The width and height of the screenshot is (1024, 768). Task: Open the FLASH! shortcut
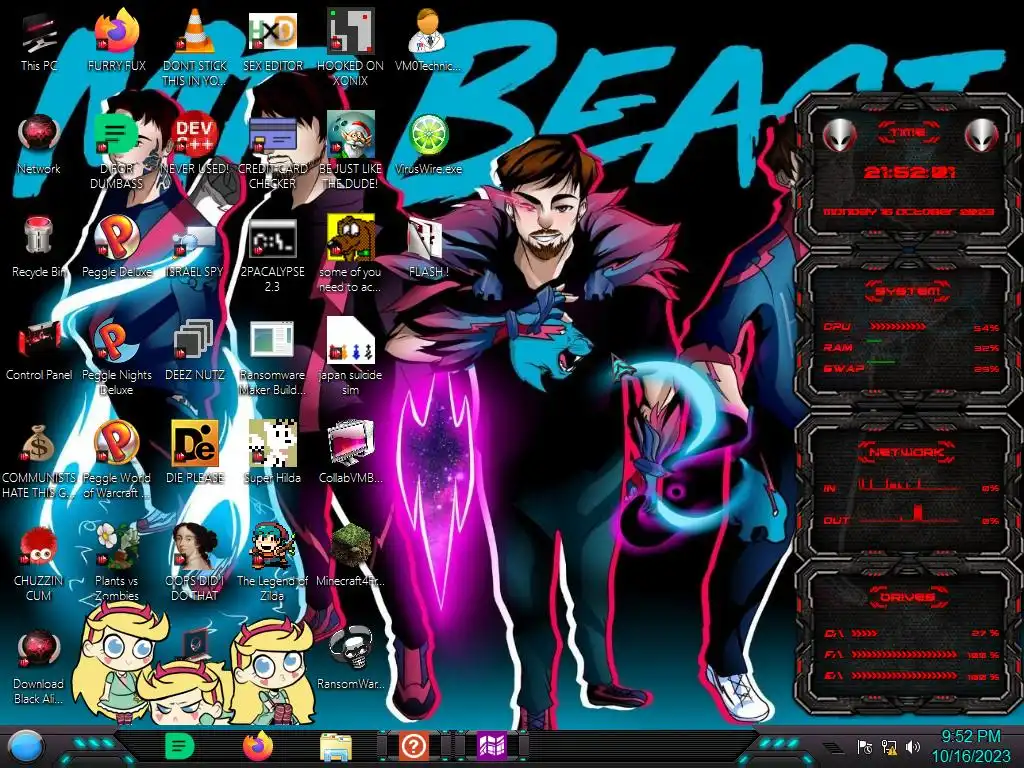tap(428, 248)
